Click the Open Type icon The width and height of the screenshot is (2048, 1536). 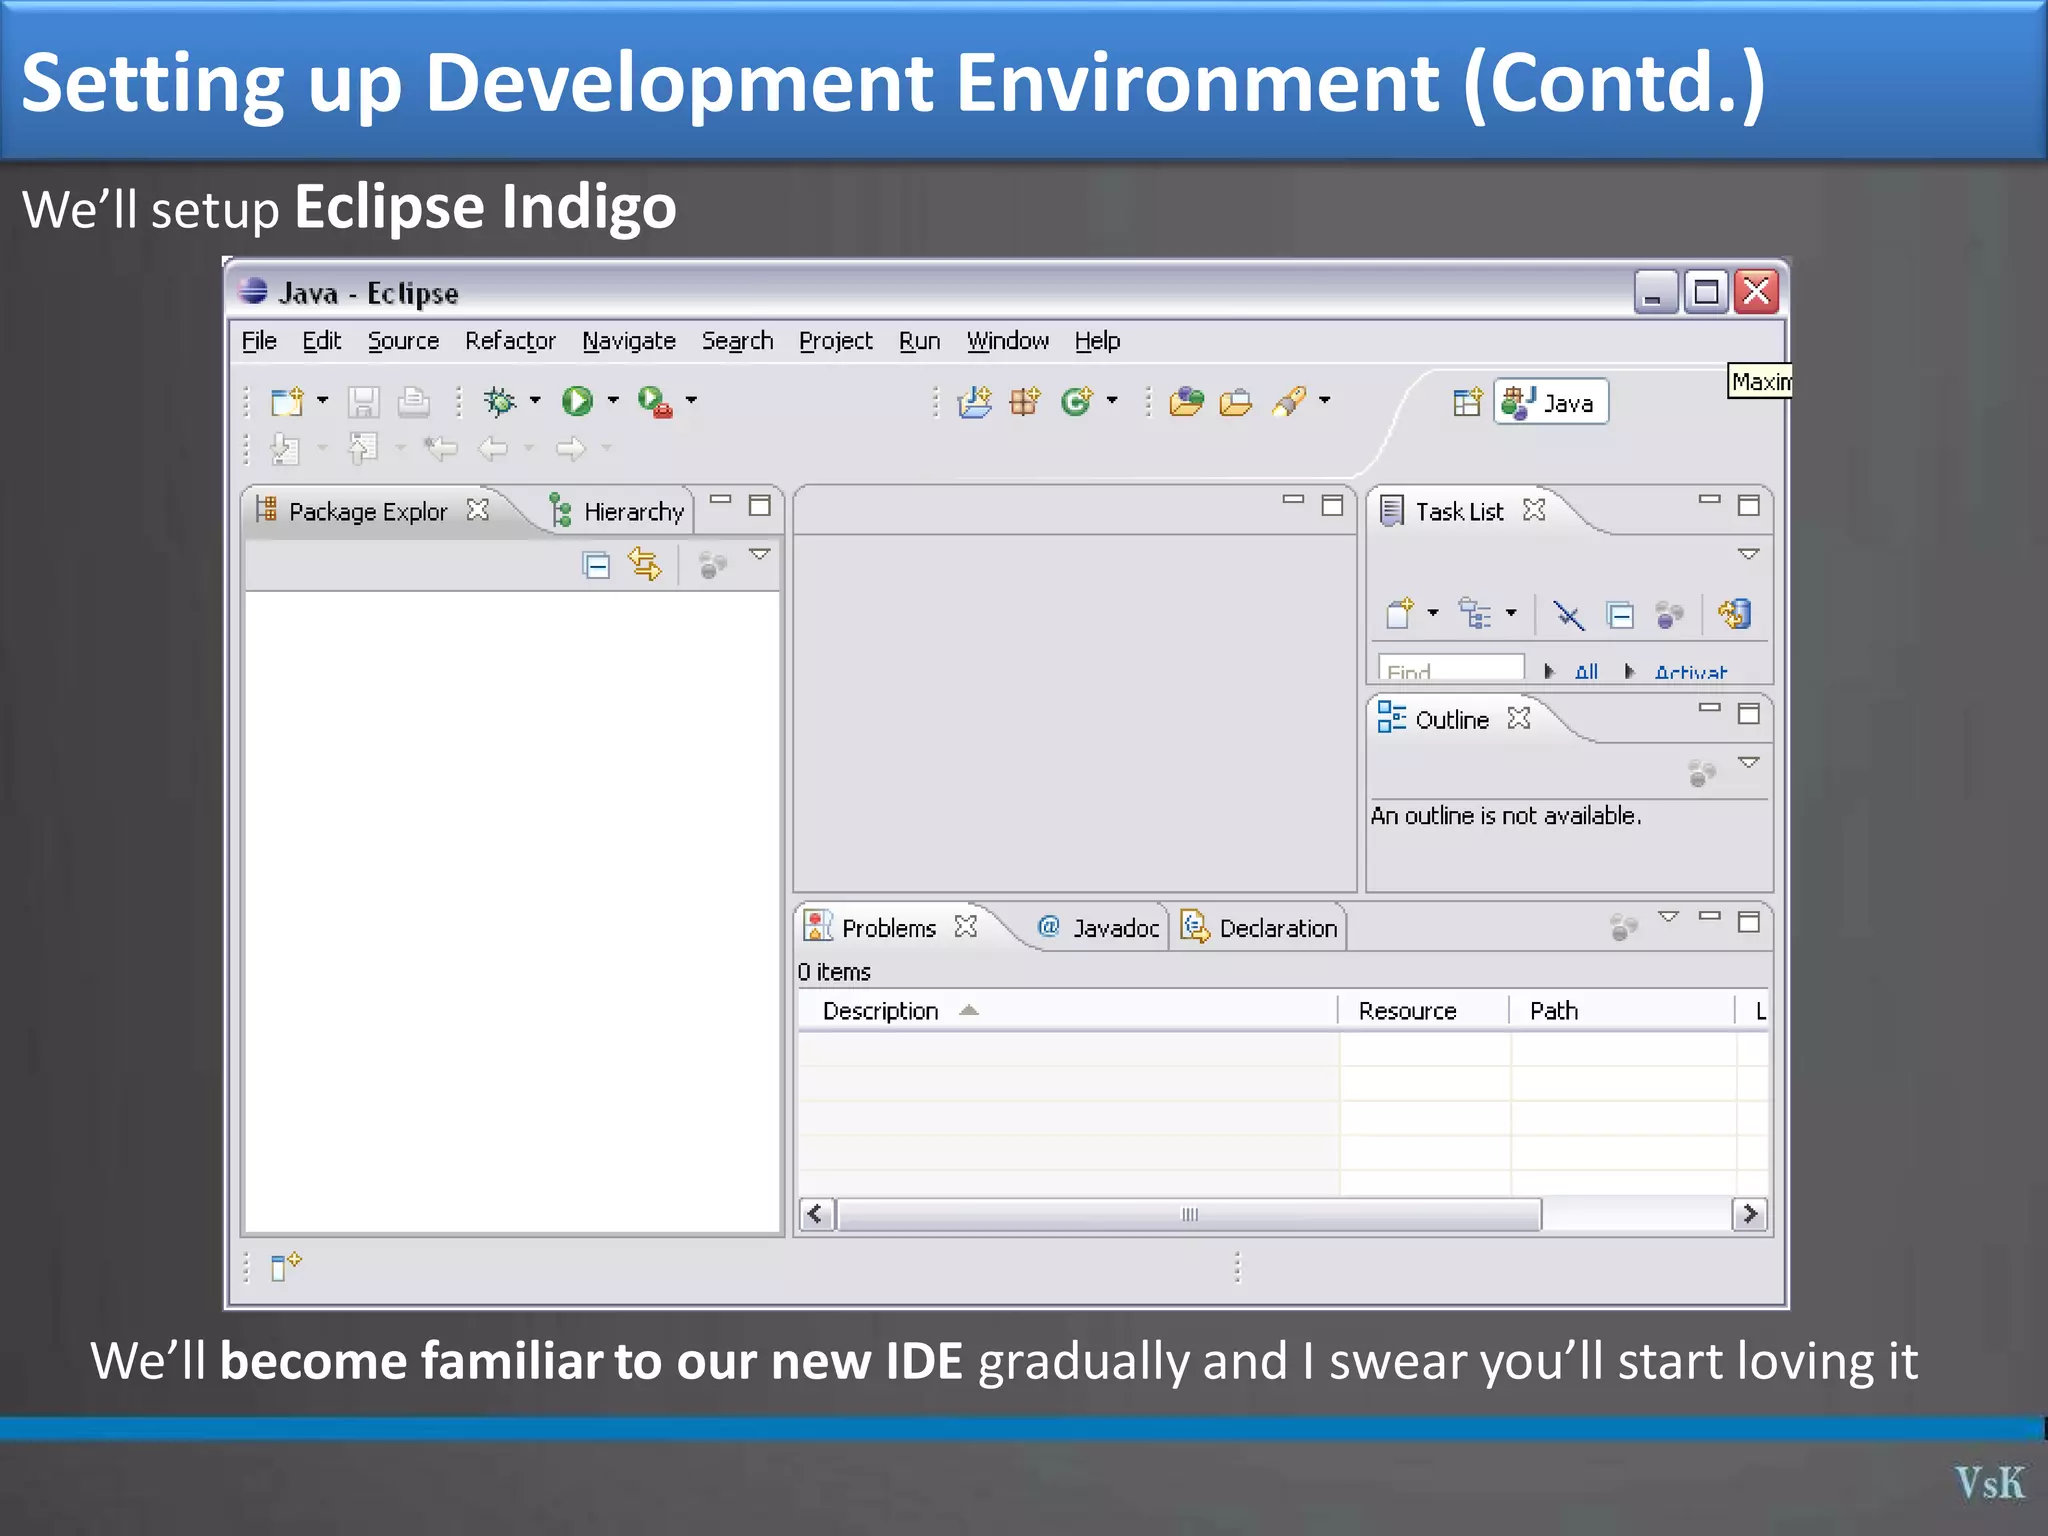[1187, 401]
